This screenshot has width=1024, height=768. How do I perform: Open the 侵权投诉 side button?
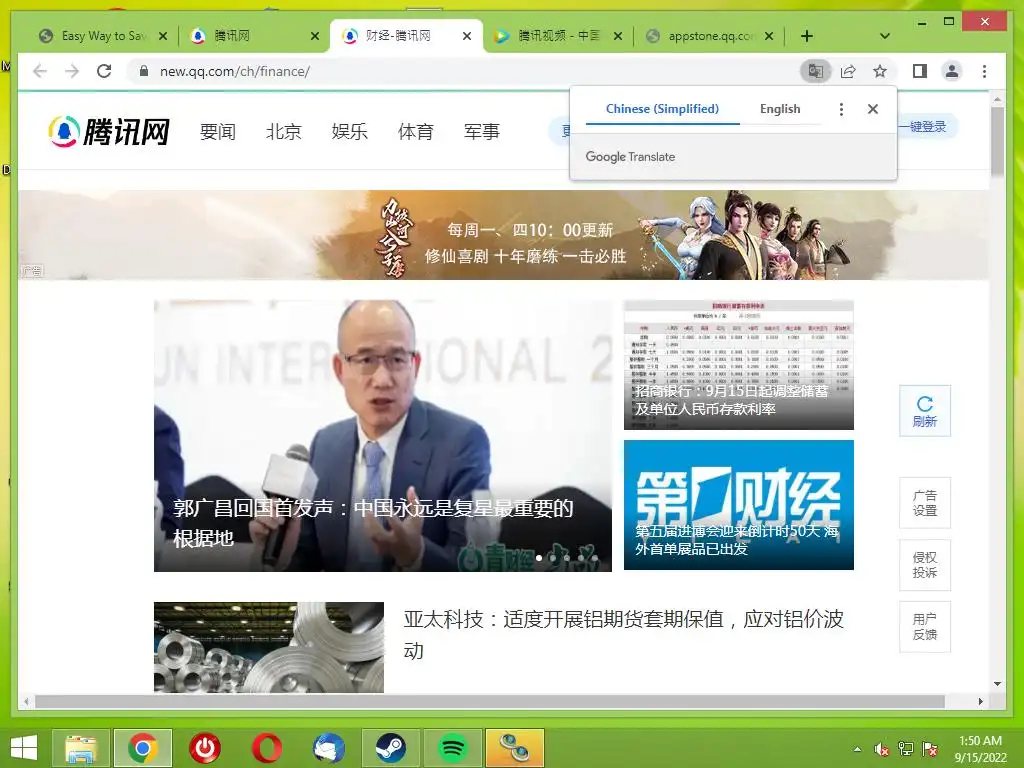tap(925, 565)
